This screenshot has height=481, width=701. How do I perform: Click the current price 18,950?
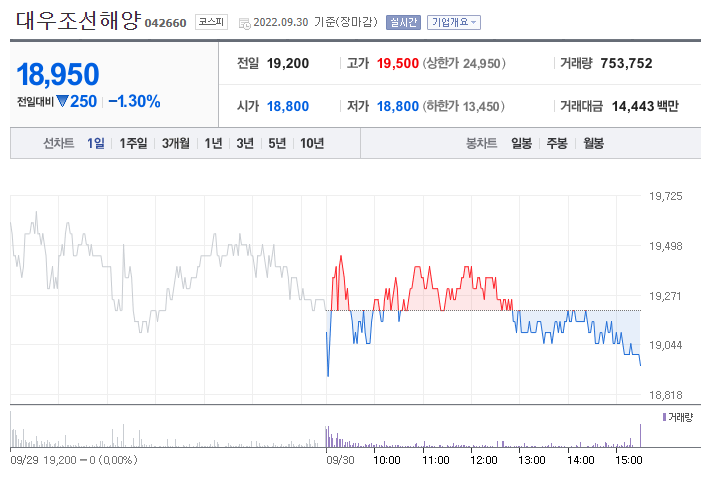pyautogui.click(x=58, y=74)
